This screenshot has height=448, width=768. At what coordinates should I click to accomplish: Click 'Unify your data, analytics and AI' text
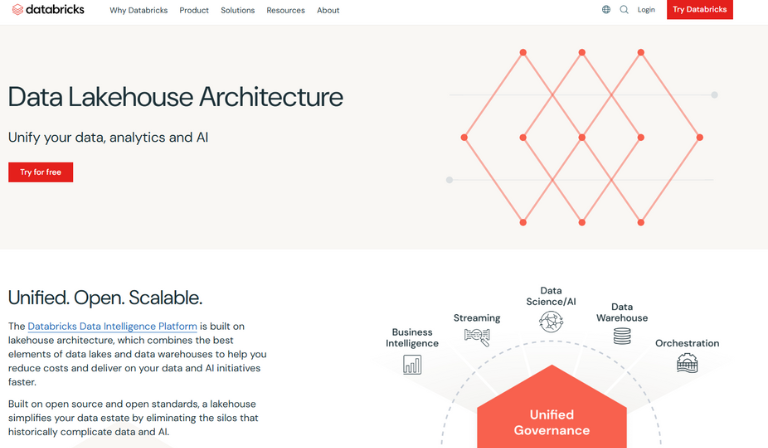(108, 137)
